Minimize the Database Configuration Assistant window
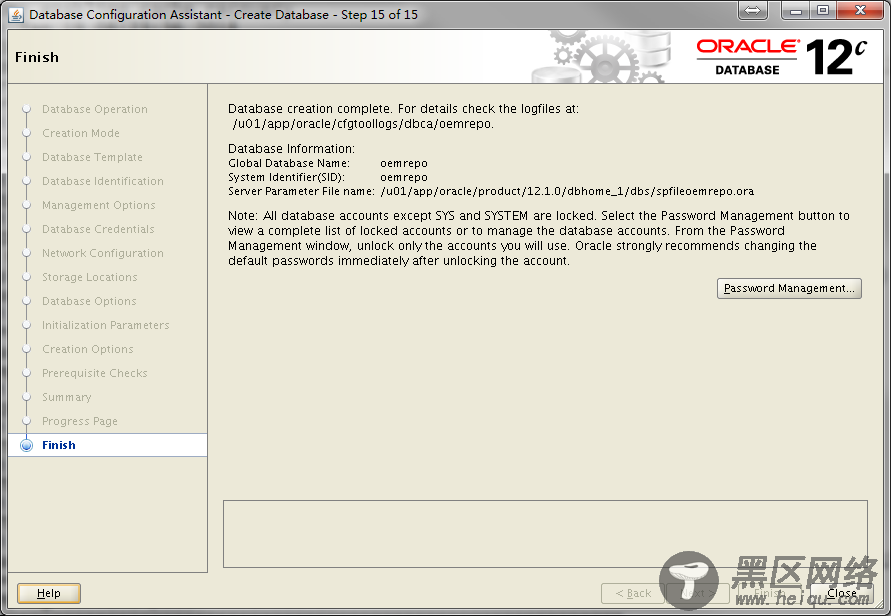This screenshot has height=616, width=891. tap(795, 10)
